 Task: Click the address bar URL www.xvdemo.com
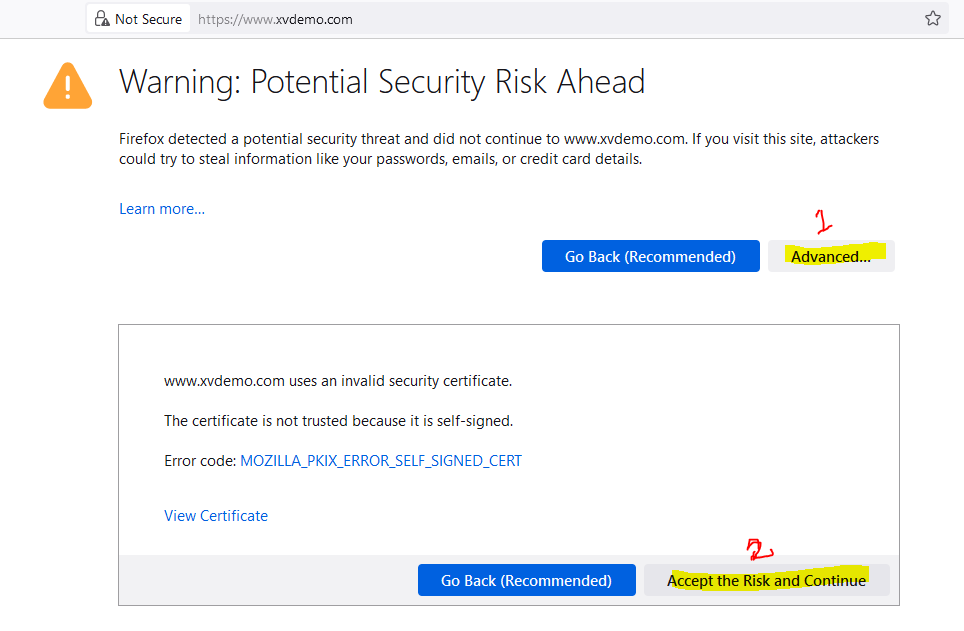tap(275, 20)
